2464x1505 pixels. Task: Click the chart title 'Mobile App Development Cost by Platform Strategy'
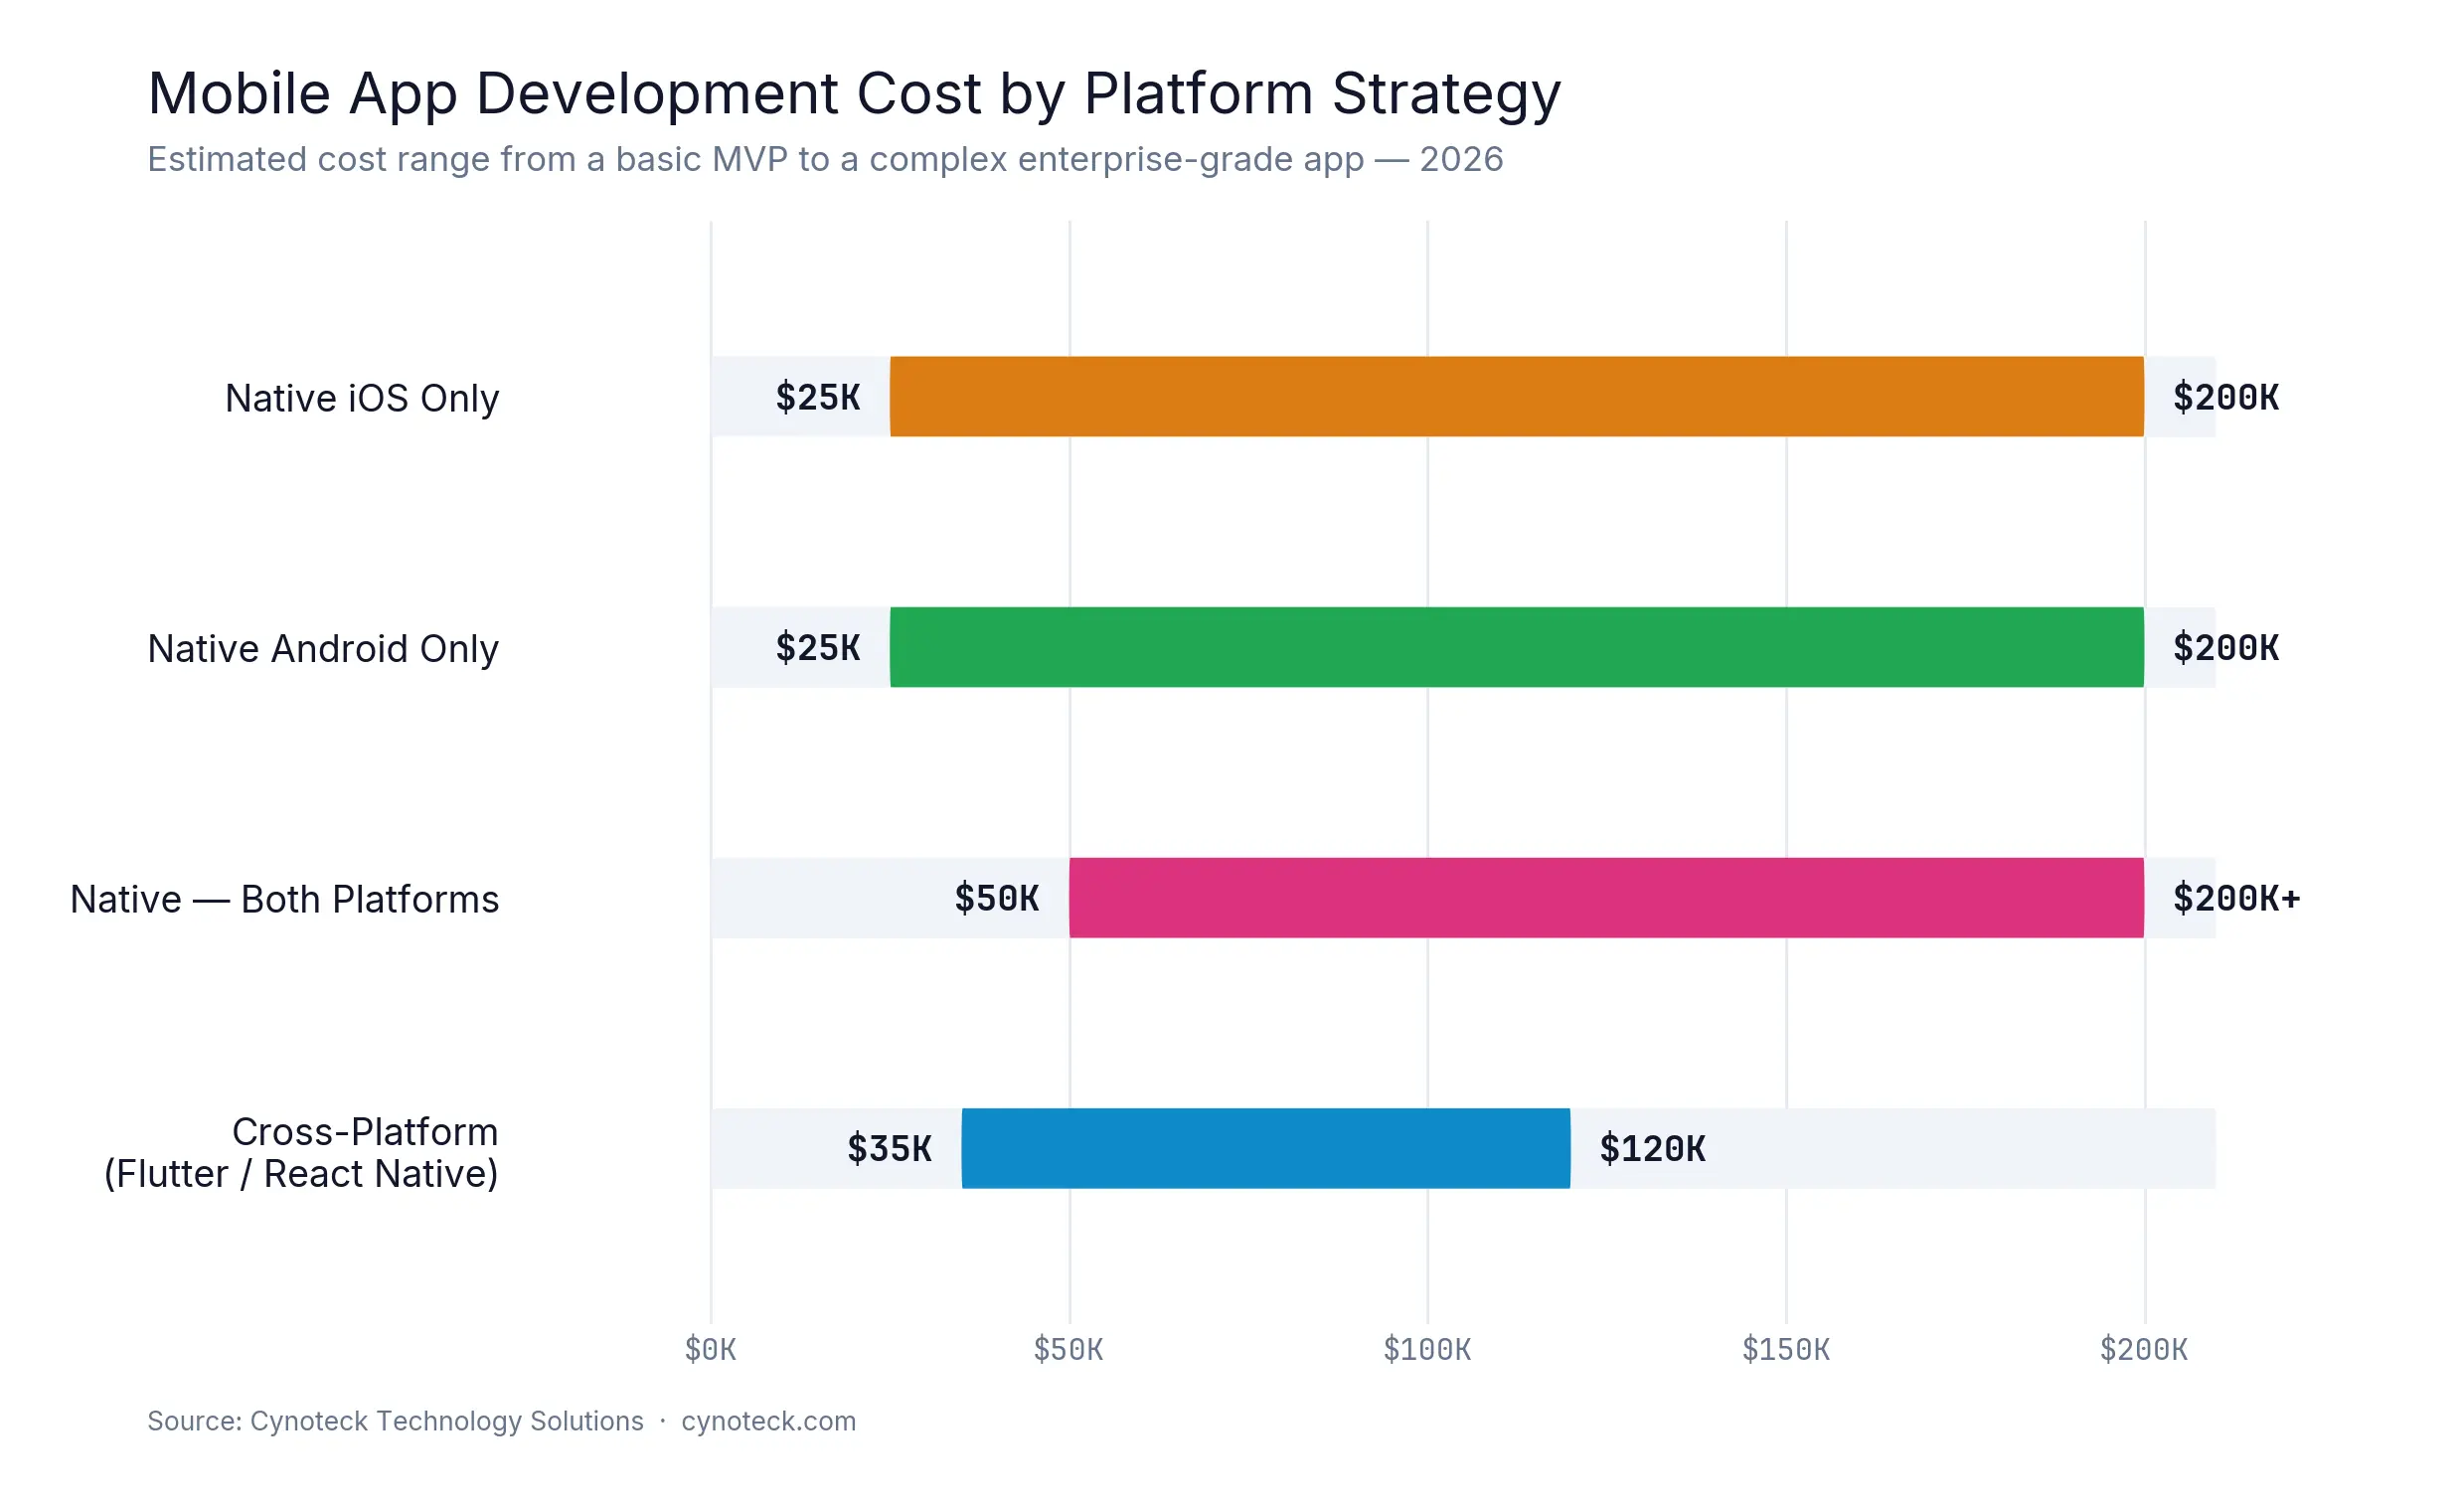point(854,95)
